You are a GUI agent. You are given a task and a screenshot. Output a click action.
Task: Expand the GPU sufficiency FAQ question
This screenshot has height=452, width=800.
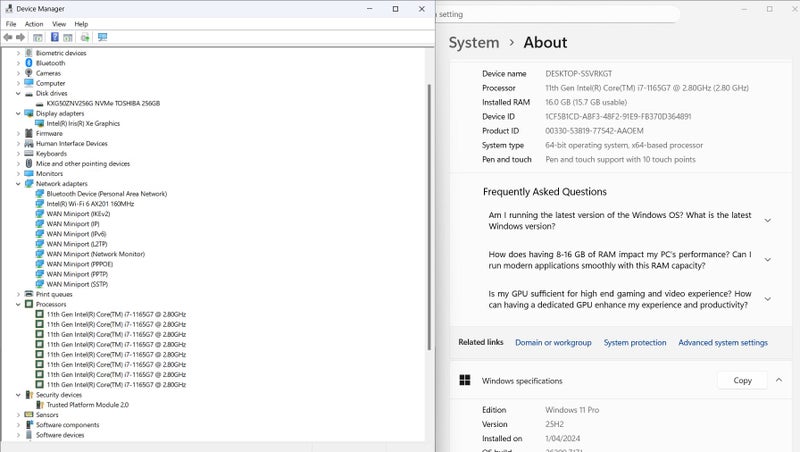(767, 298)
